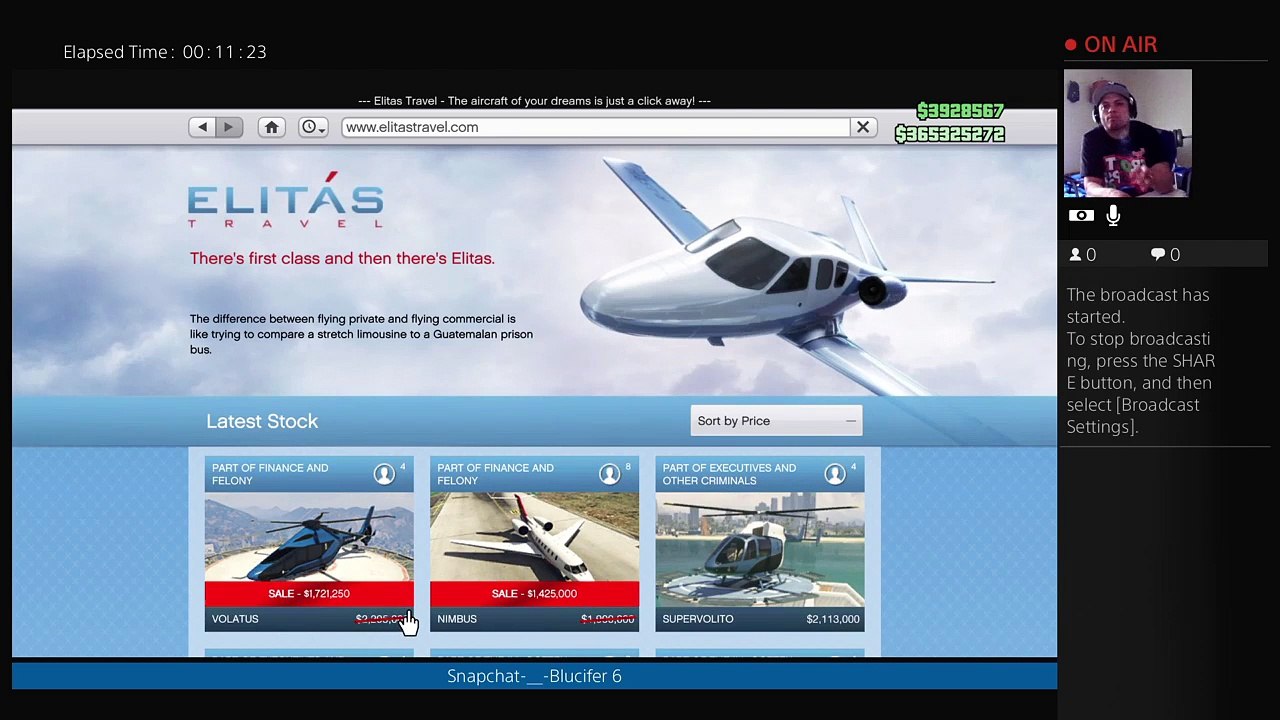The image size is (1280, 720).
Task: Open the Sort by Price dropdown
Action: pos(776,421)
